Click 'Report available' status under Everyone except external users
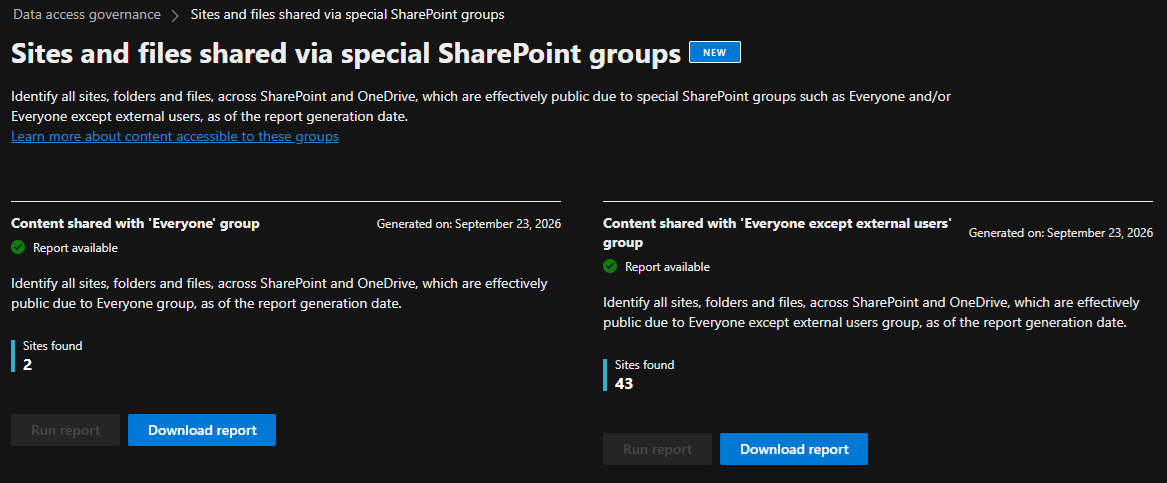The width and height of the screenshot is (1167, 483). (667, 267)
